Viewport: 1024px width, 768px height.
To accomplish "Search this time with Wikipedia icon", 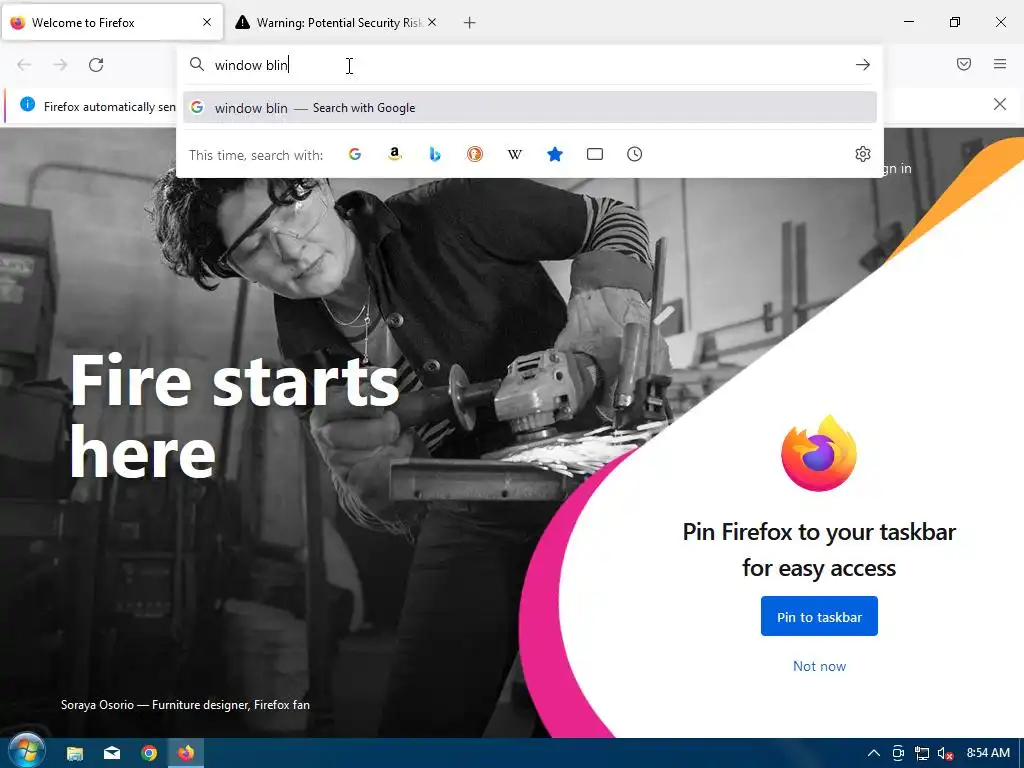I will pos(515,154).
